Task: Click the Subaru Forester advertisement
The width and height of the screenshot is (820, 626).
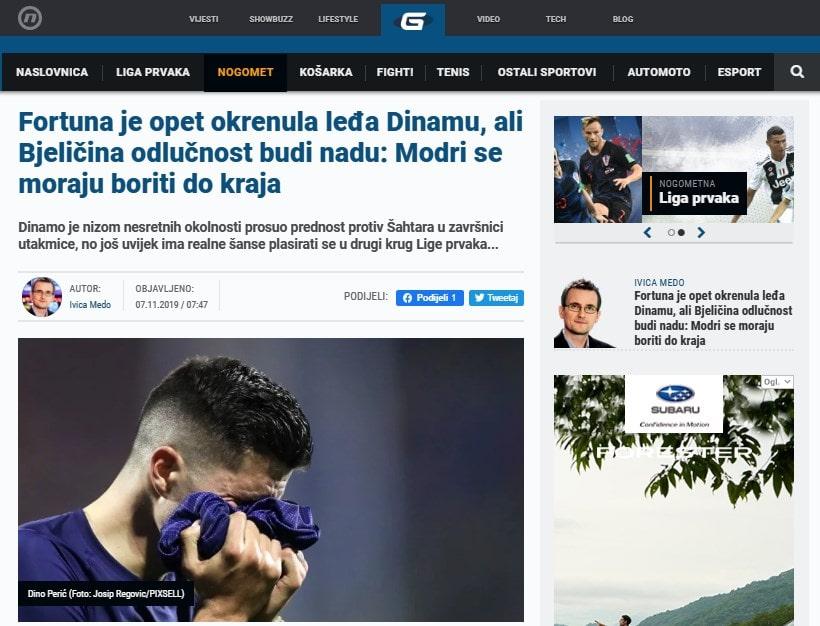Action: [674, 500]
